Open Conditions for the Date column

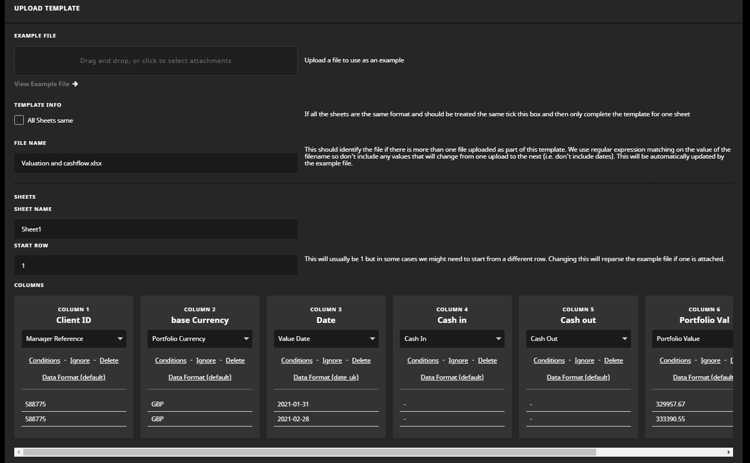tap(297, 360)
